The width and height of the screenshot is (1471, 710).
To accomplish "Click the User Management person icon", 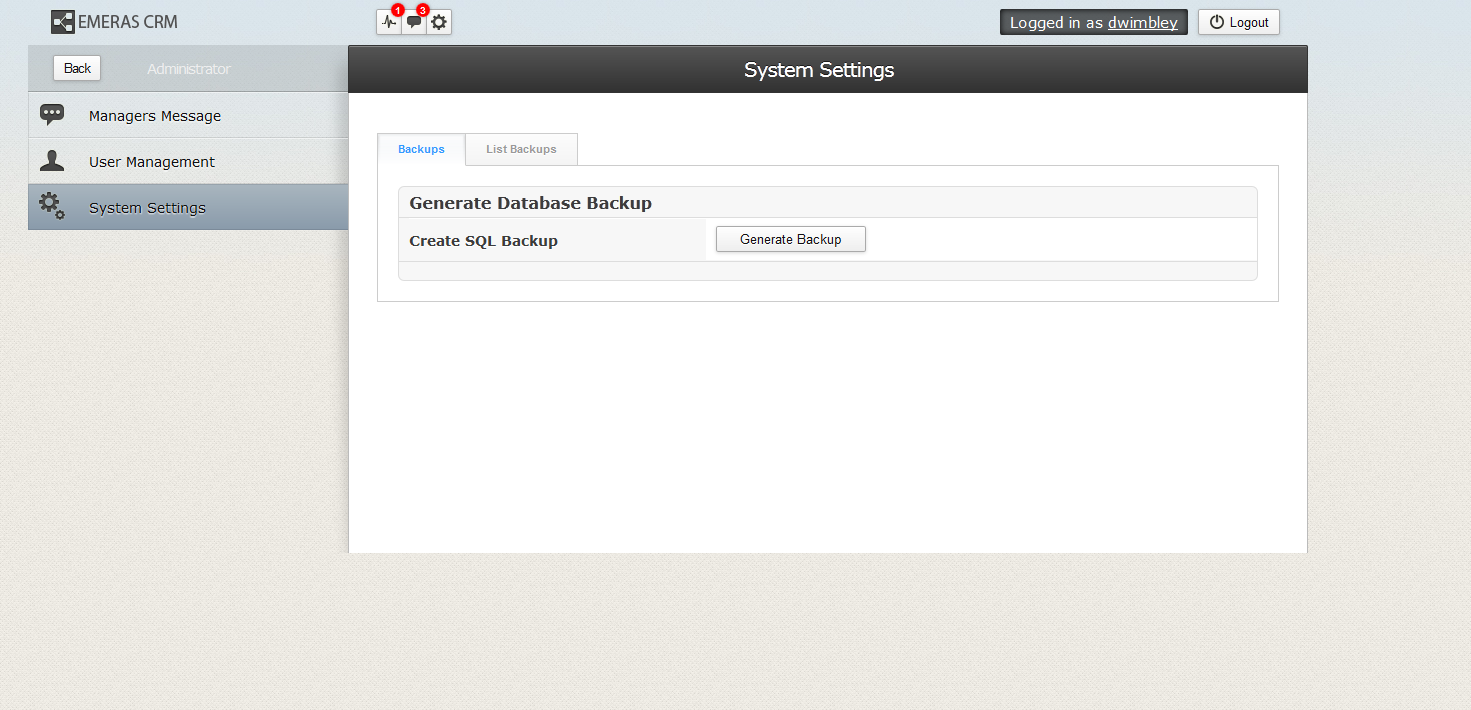I will point(52,161).
